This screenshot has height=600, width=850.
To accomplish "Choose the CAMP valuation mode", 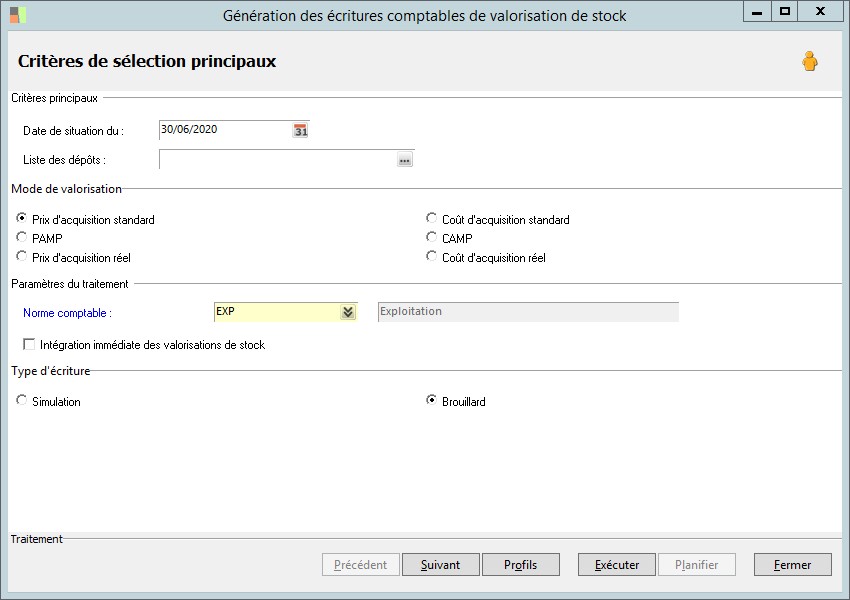I will [x=432, y=237].
